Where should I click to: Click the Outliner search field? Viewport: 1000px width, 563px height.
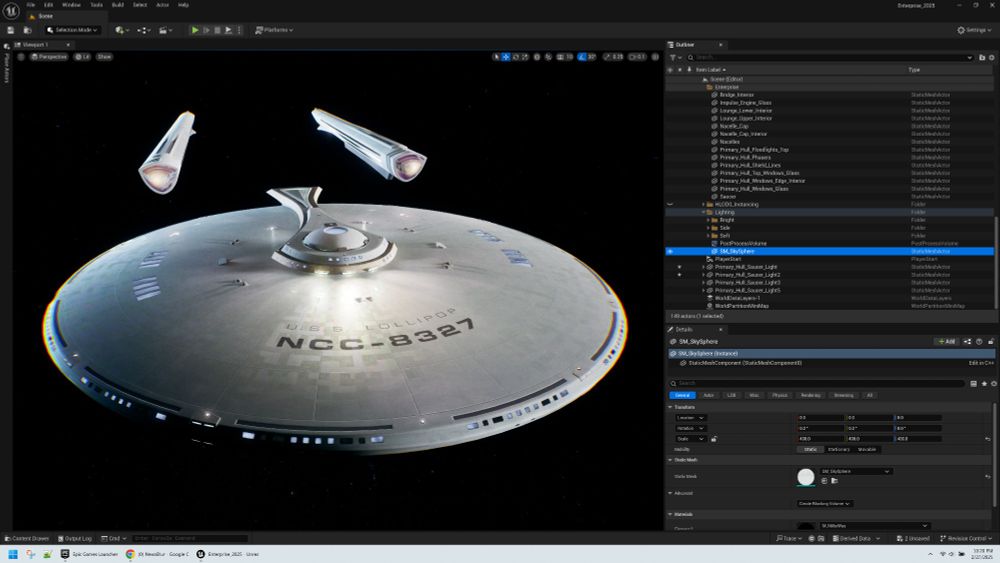(x=829, y=57)
